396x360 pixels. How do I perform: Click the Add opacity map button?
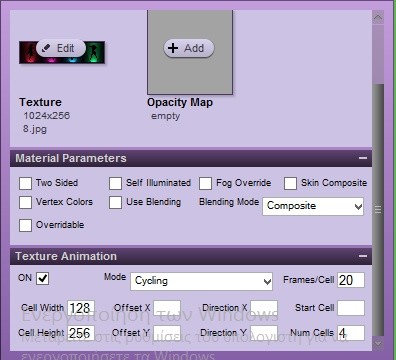coord(189,48)
